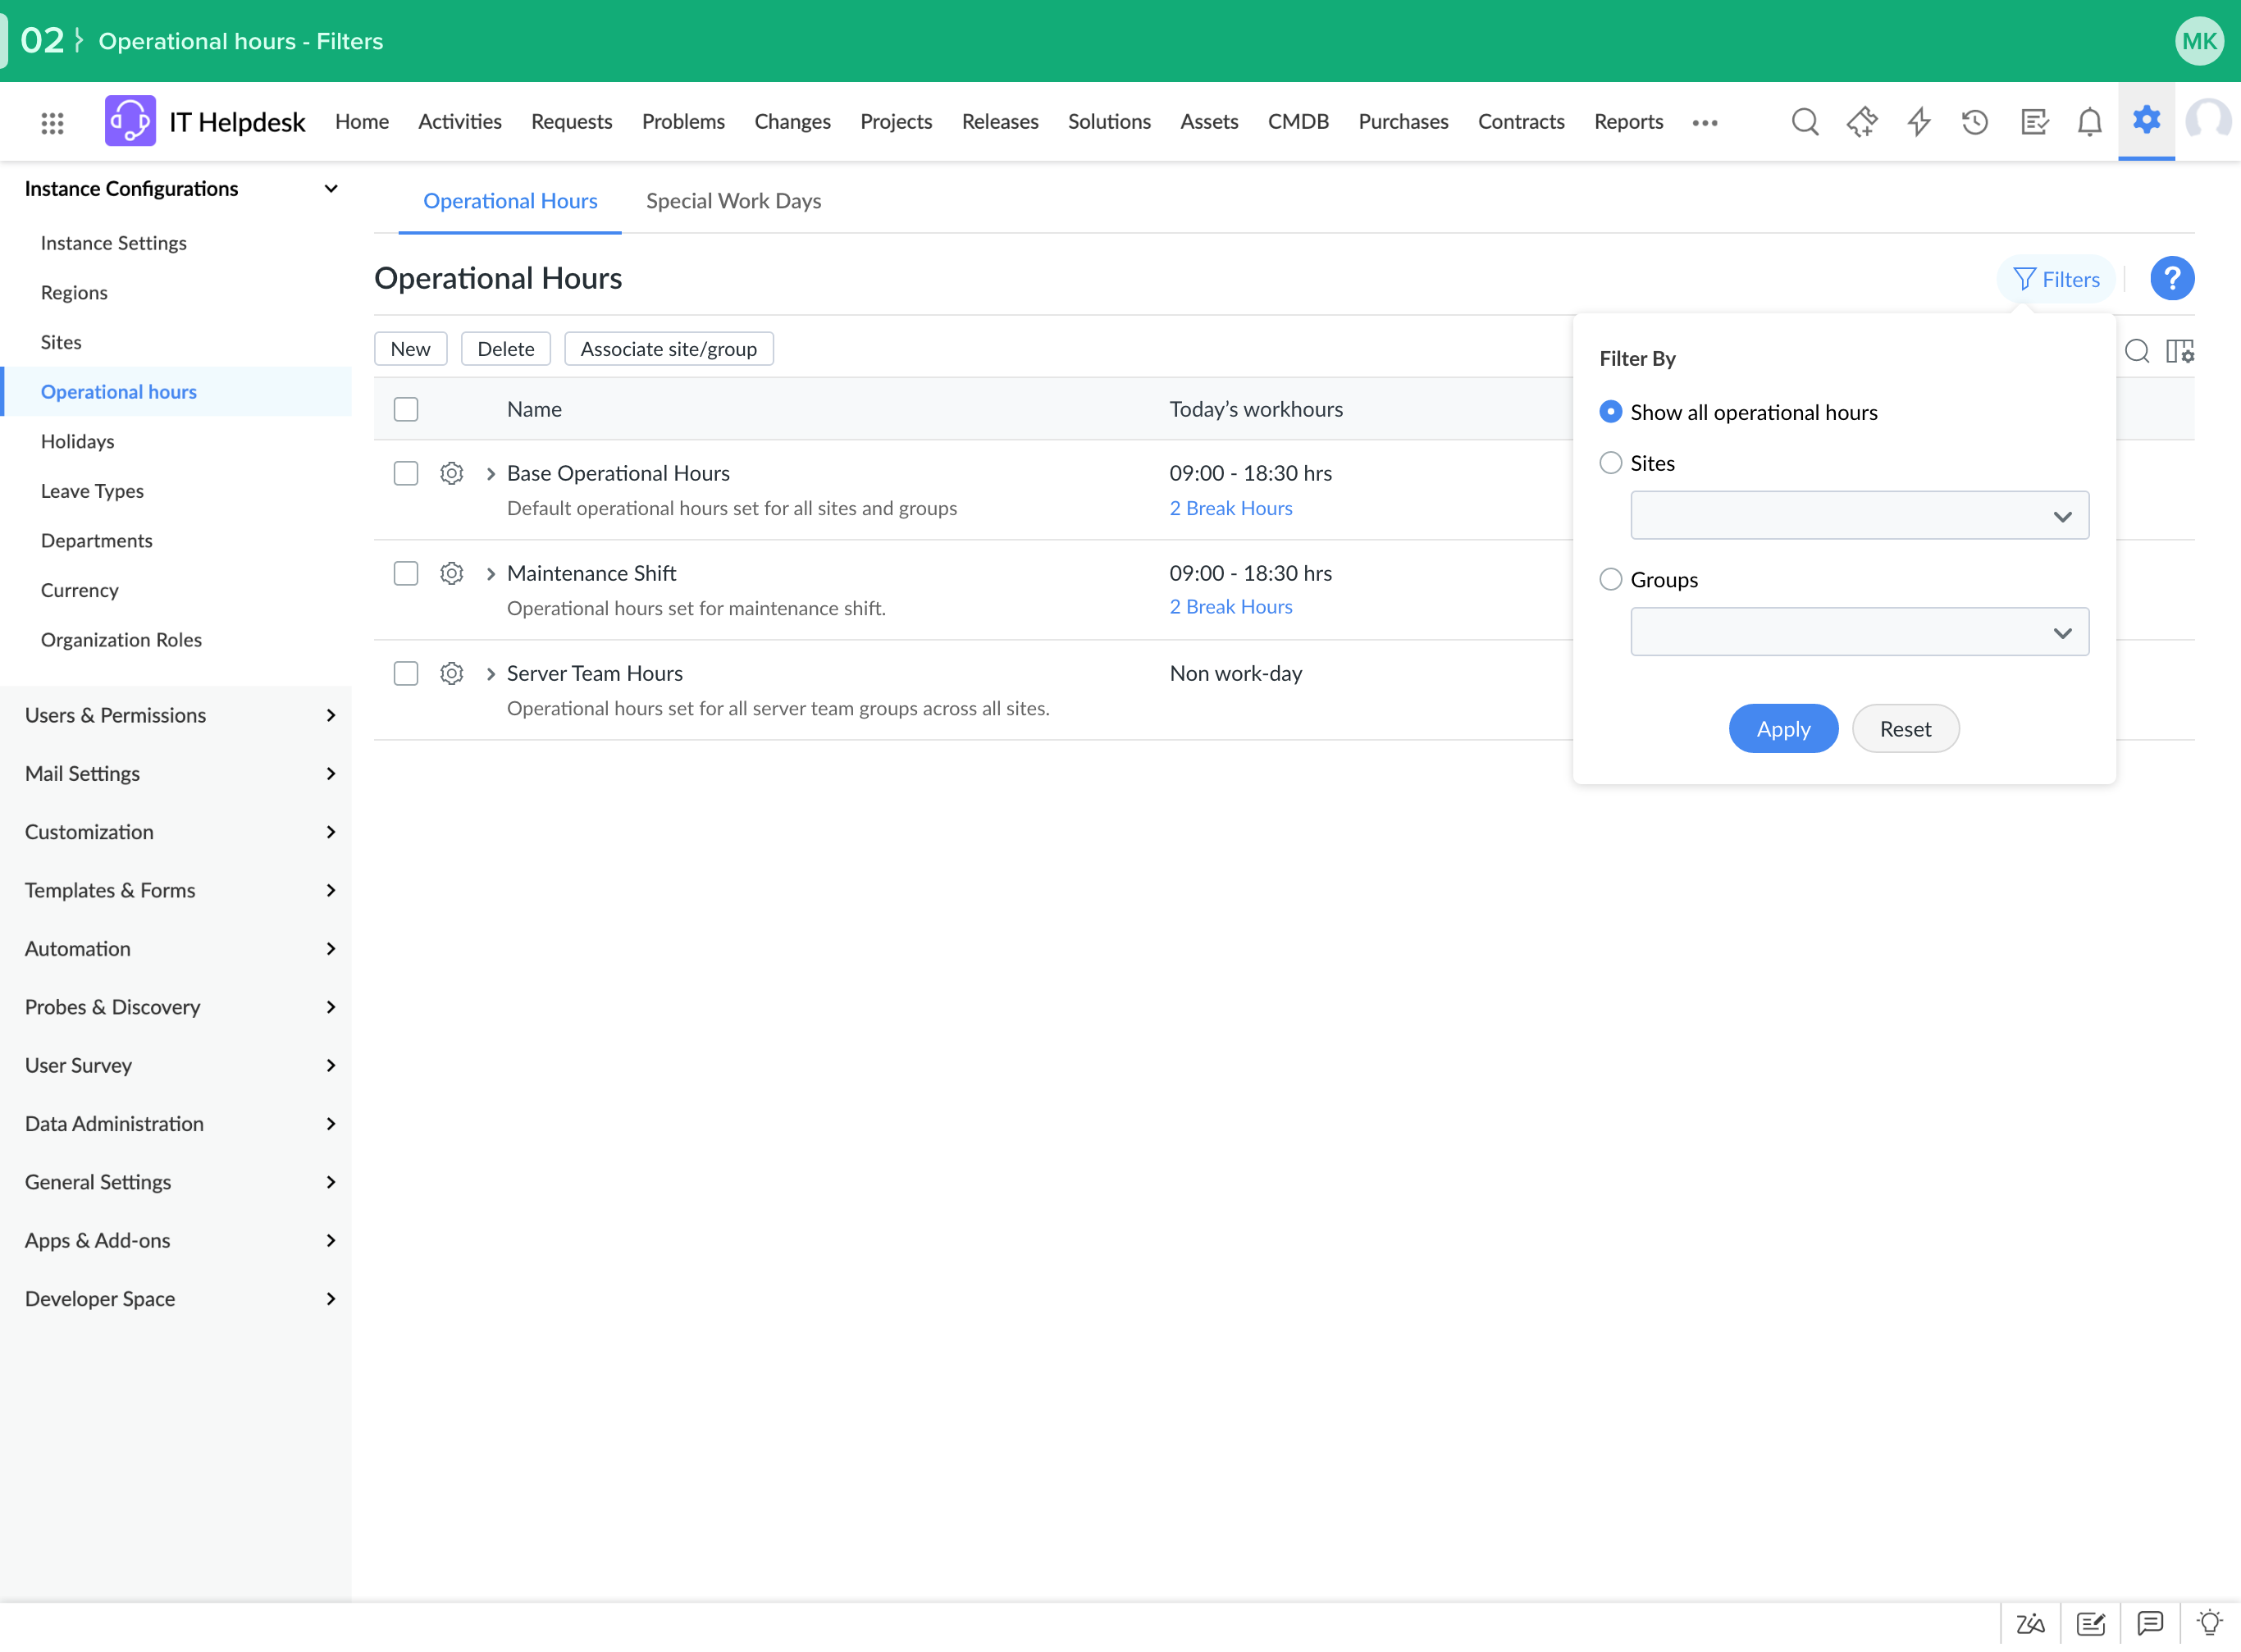Select the Operational Hours tab
This screenshot has width=2241, height=1652.
[x=510, y=201]
